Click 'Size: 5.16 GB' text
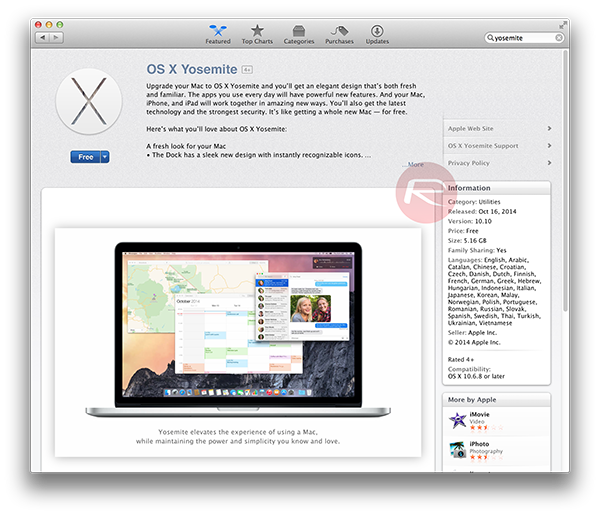 pos(467,241)
